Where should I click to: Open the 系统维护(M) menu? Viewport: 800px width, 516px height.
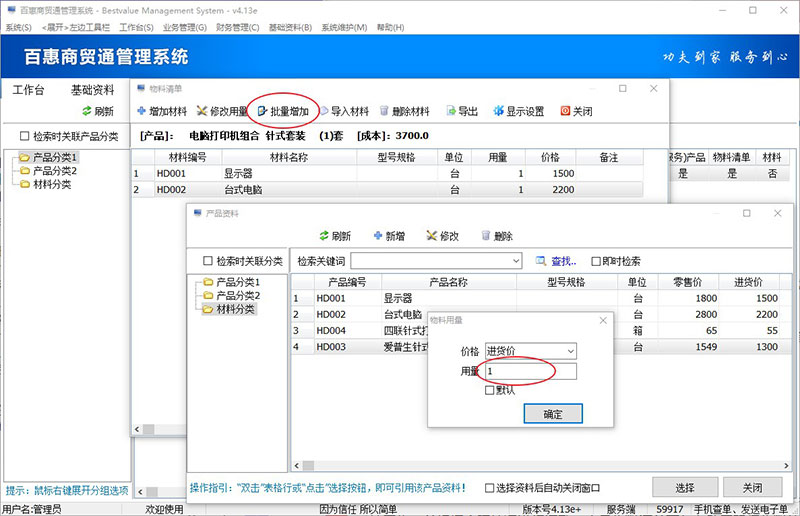(344, 27)
